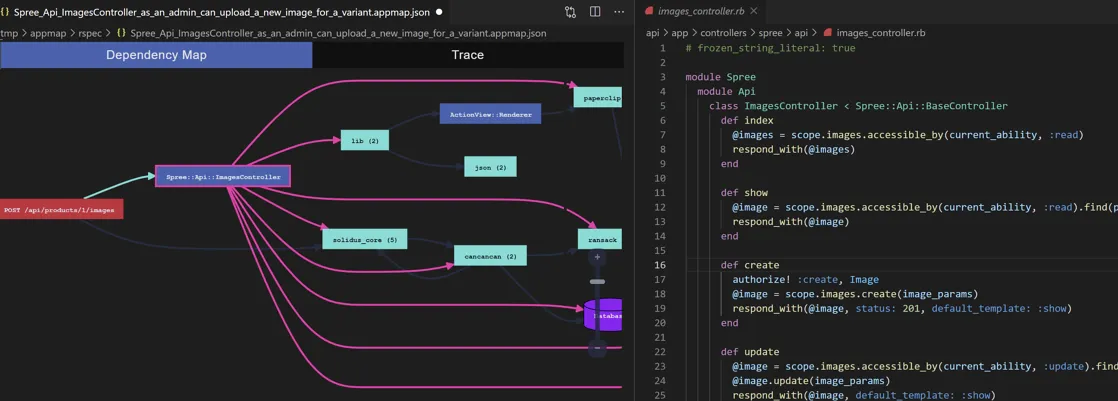Click the 'def update' line

pyautogui.click(x=749, y=352)
